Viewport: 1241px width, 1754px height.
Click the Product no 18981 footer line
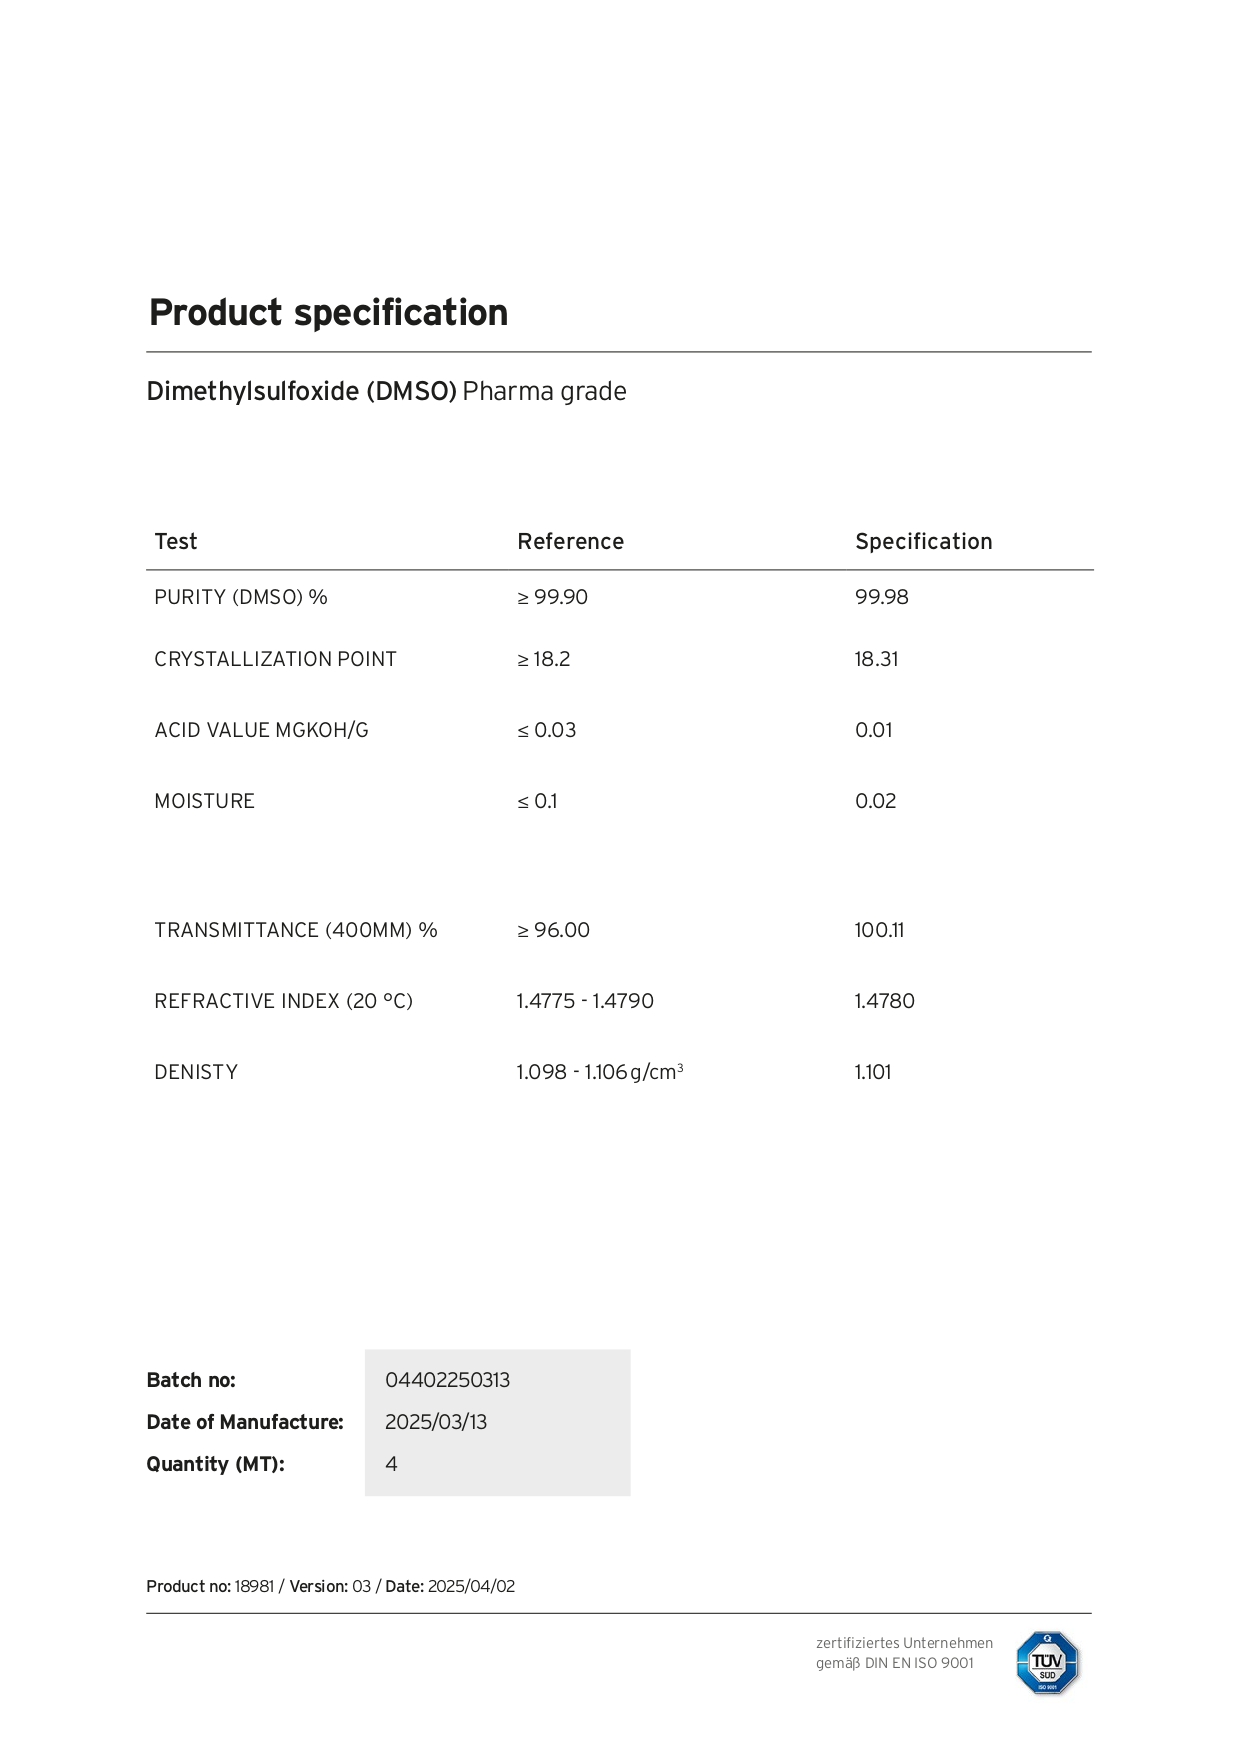pos(331,1586)
